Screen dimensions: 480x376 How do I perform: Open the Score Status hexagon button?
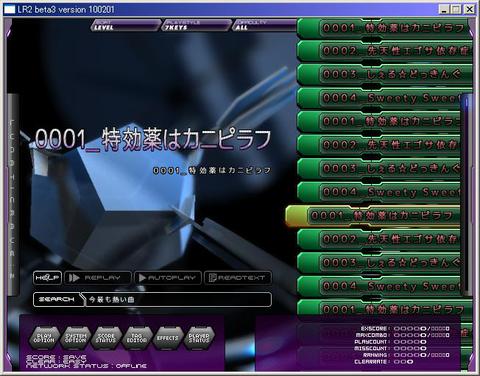tap(106, 338)
